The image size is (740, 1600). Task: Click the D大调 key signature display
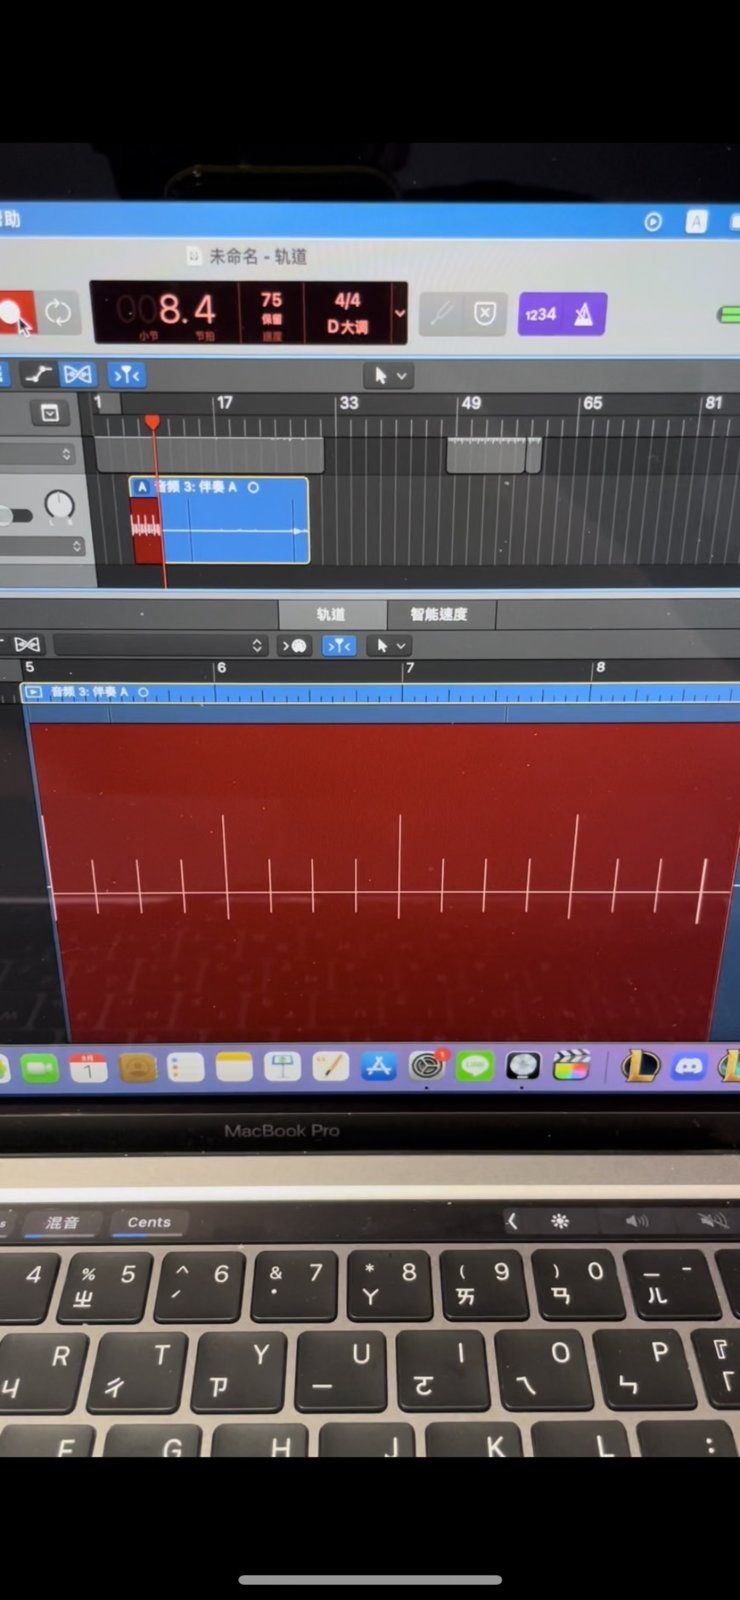[347, 327]
